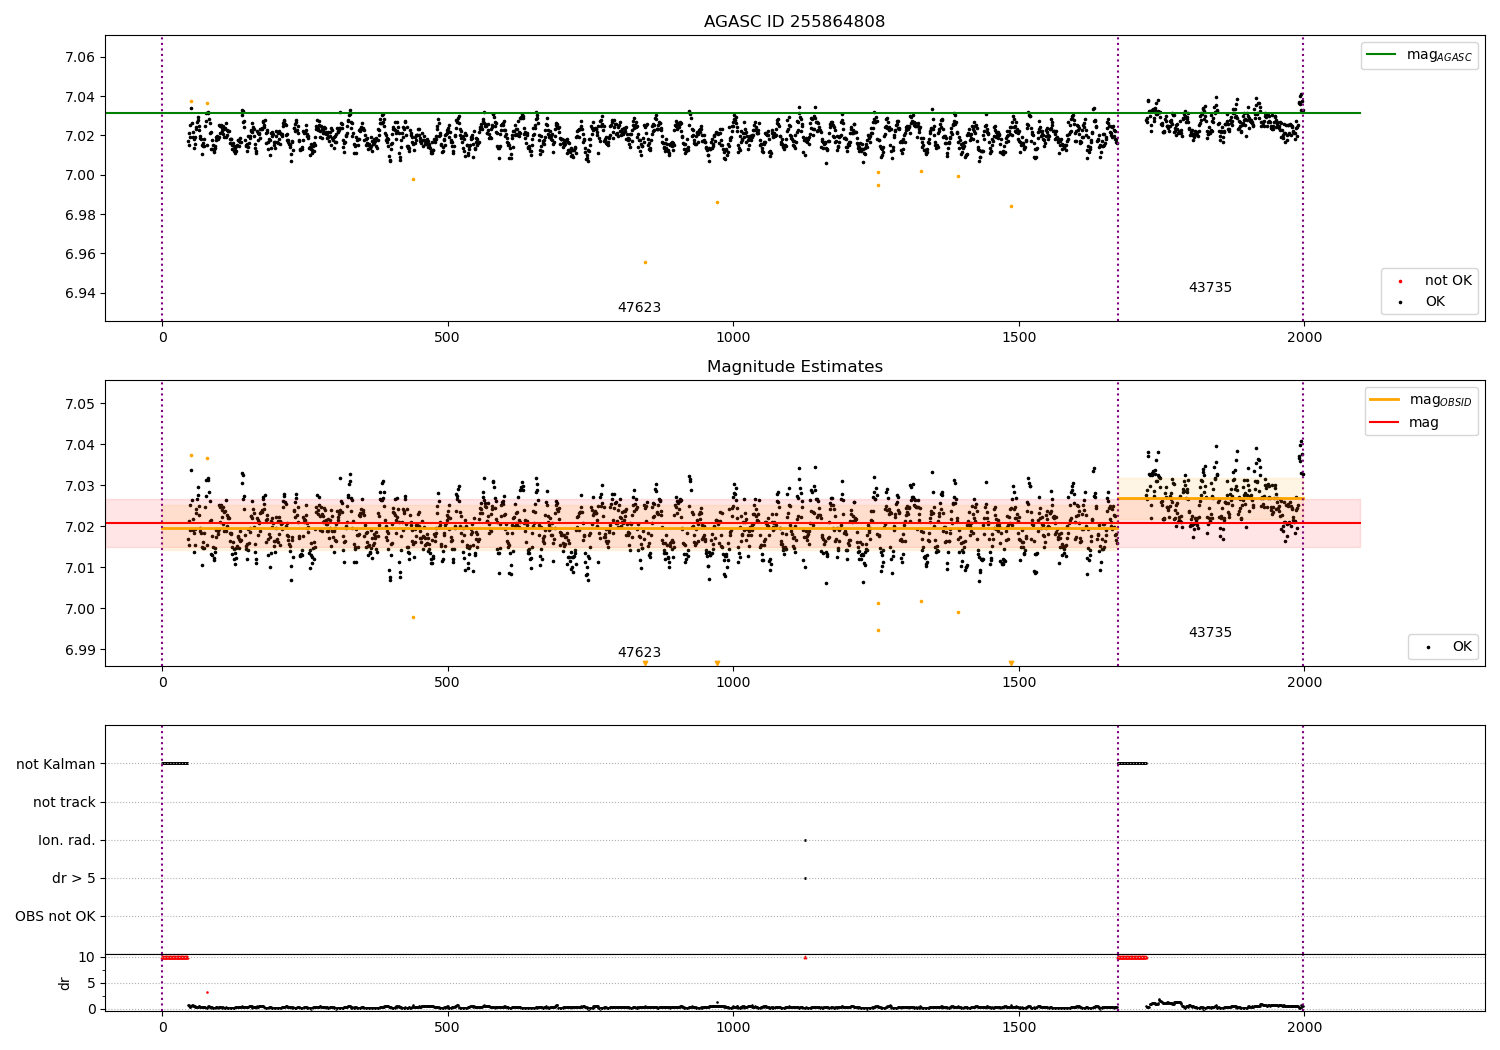Click the plot title AGASC ID 255864808
This screenshot has height=1050, width=1500.
tap(794, 22)
